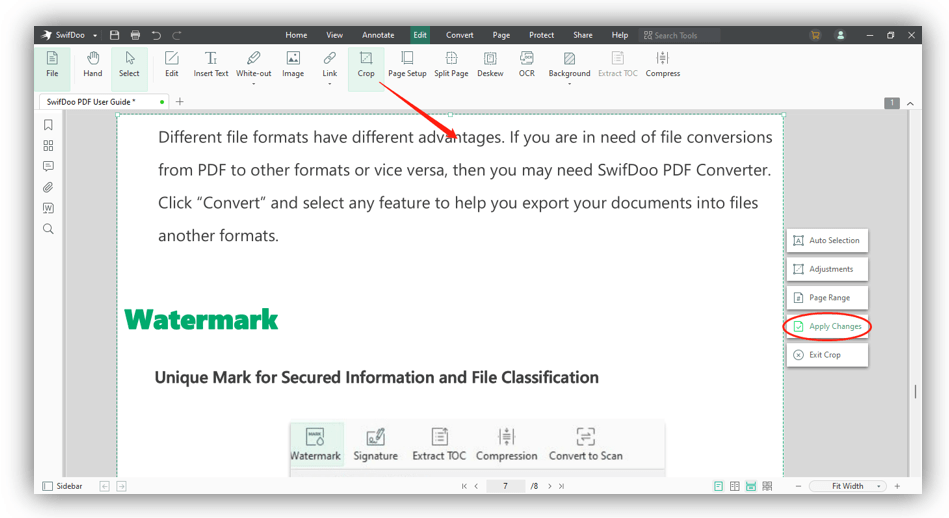The height and width of the screenshot is (518, 949).
Task: Open the attachments panel
Action: click(x=48, y=188)
